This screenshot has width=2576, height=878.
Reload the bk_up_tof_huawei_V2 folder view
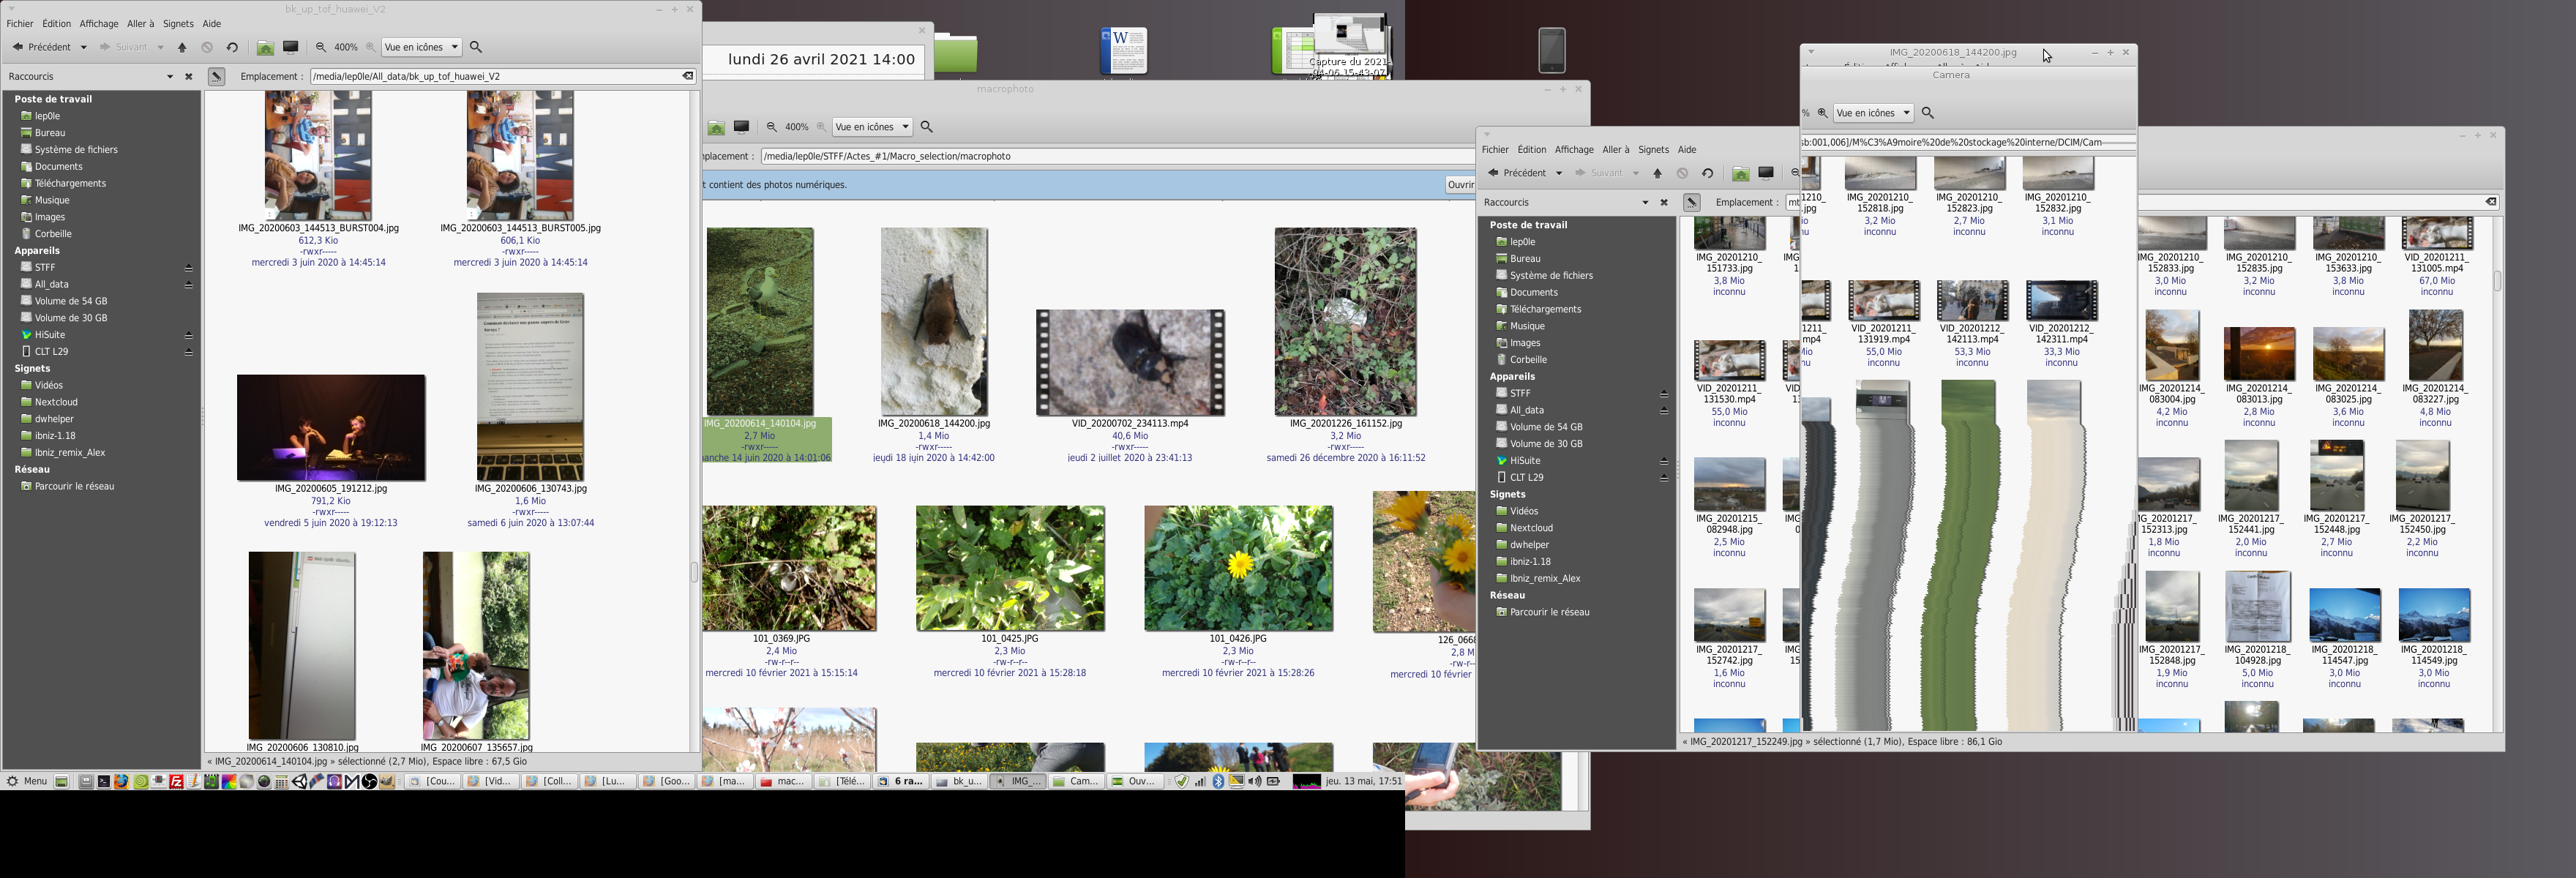pos(232,47)
